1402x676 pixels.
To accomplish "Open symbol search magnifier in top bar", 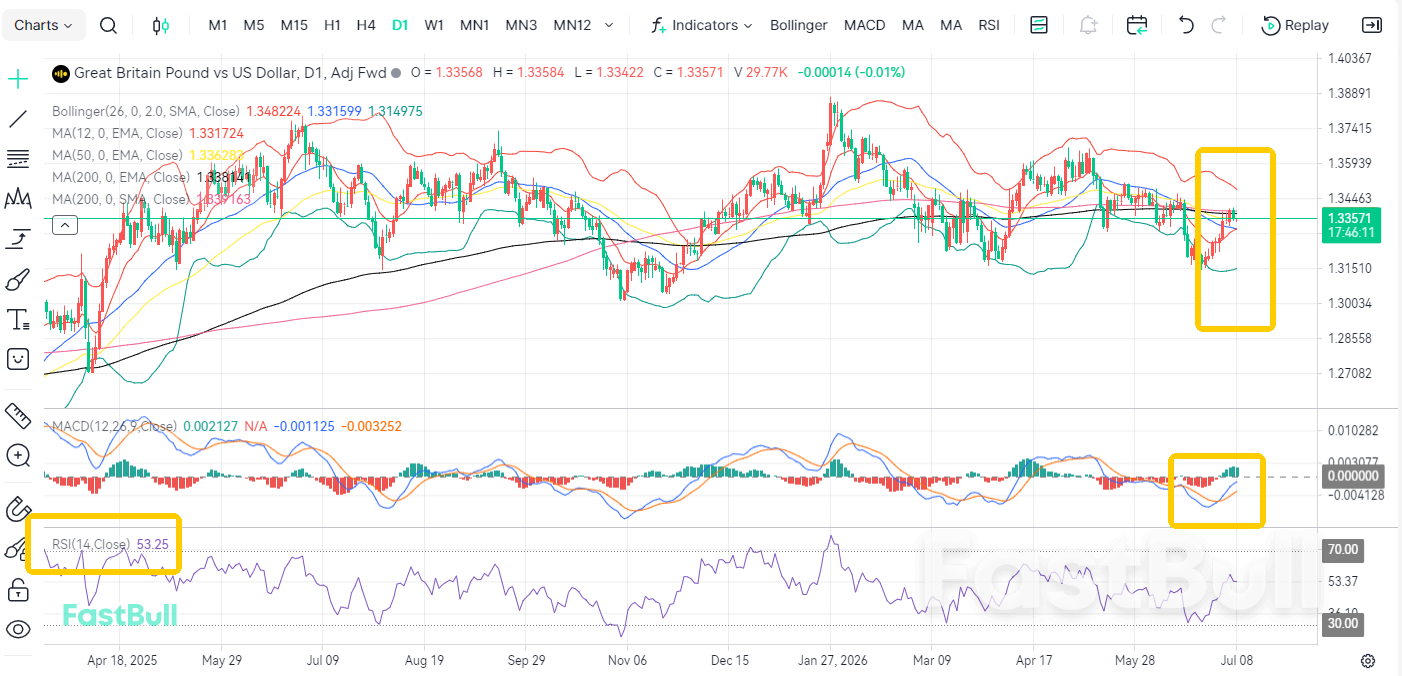I will [109, 25].
